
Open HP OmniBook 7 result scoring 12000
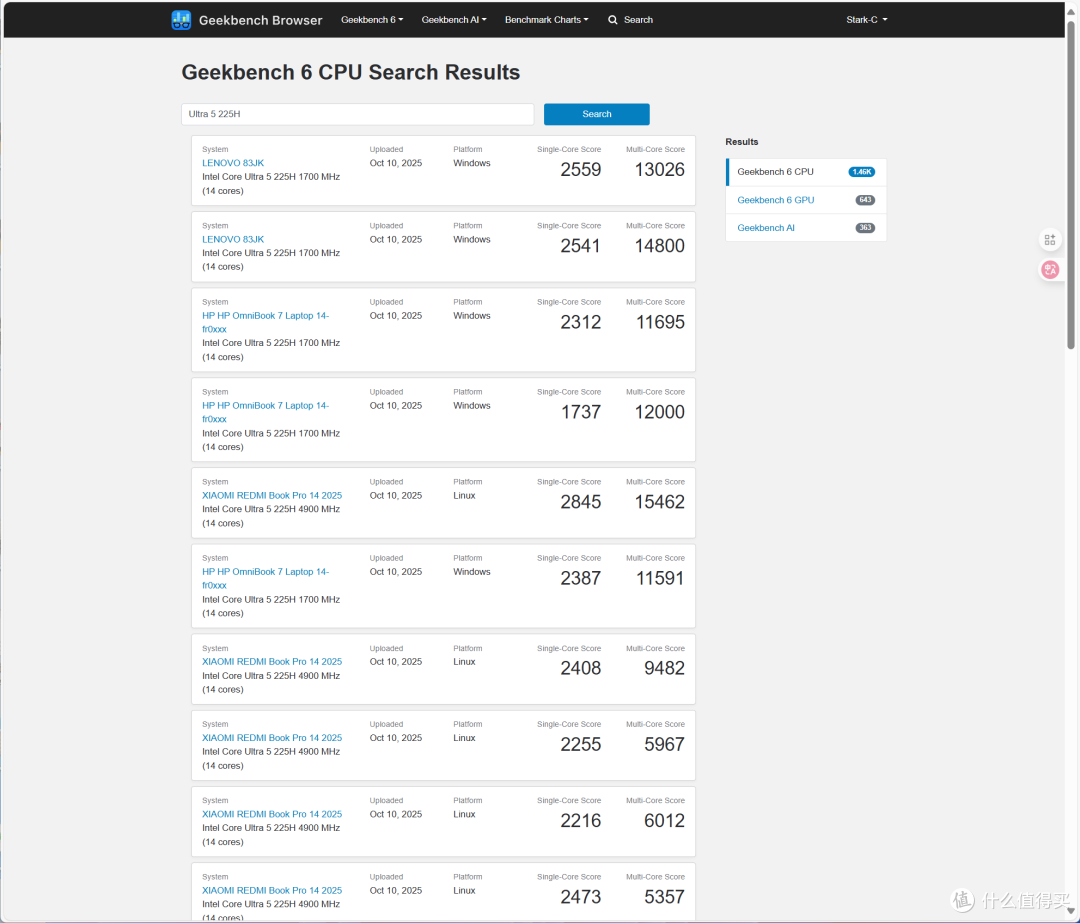pyautogui.click(x=265, y=413)
